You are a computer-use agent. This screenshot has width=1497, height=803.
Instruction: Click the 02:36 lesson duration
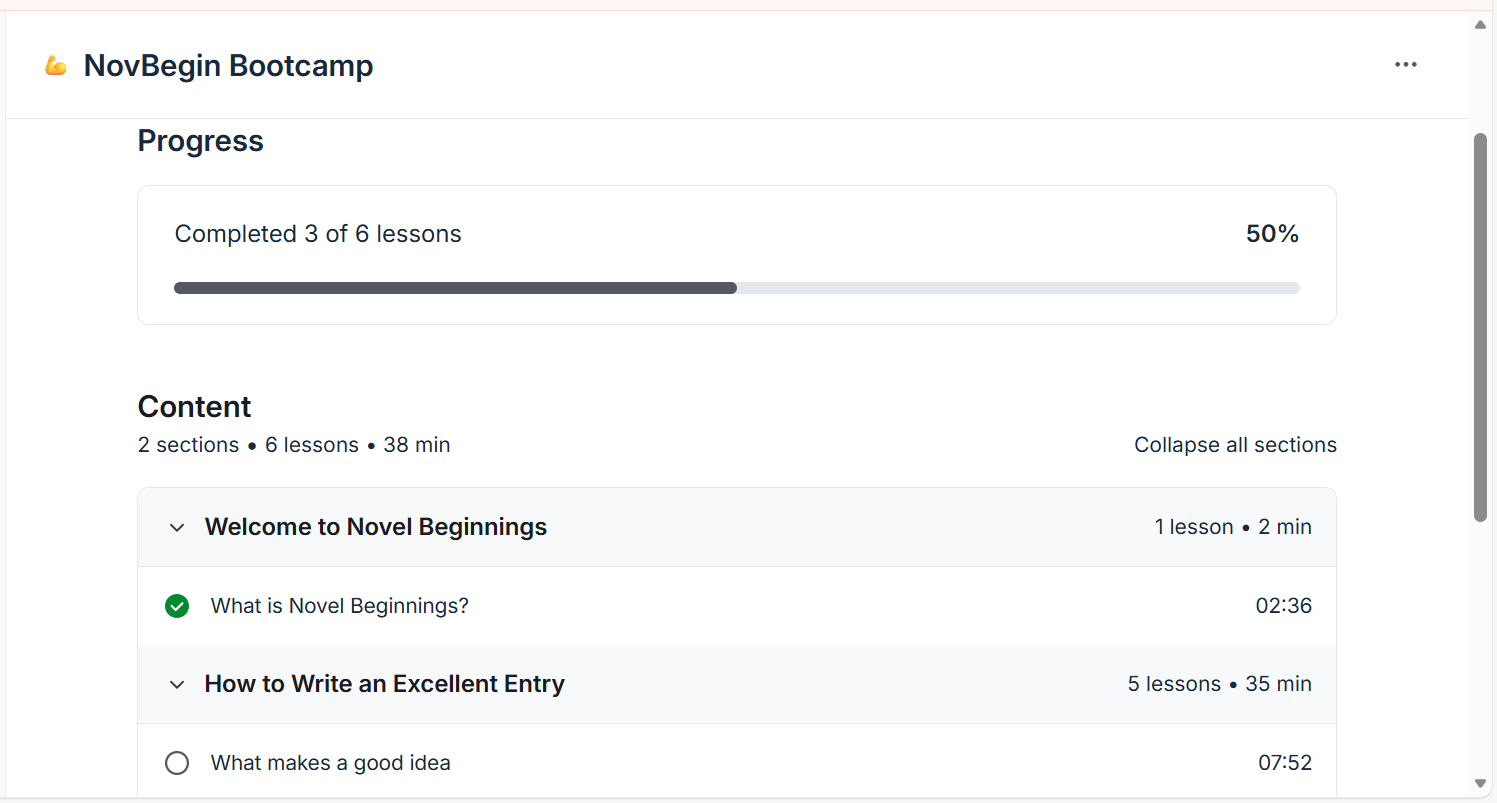pyautogui.click(x=1284, y=606)
